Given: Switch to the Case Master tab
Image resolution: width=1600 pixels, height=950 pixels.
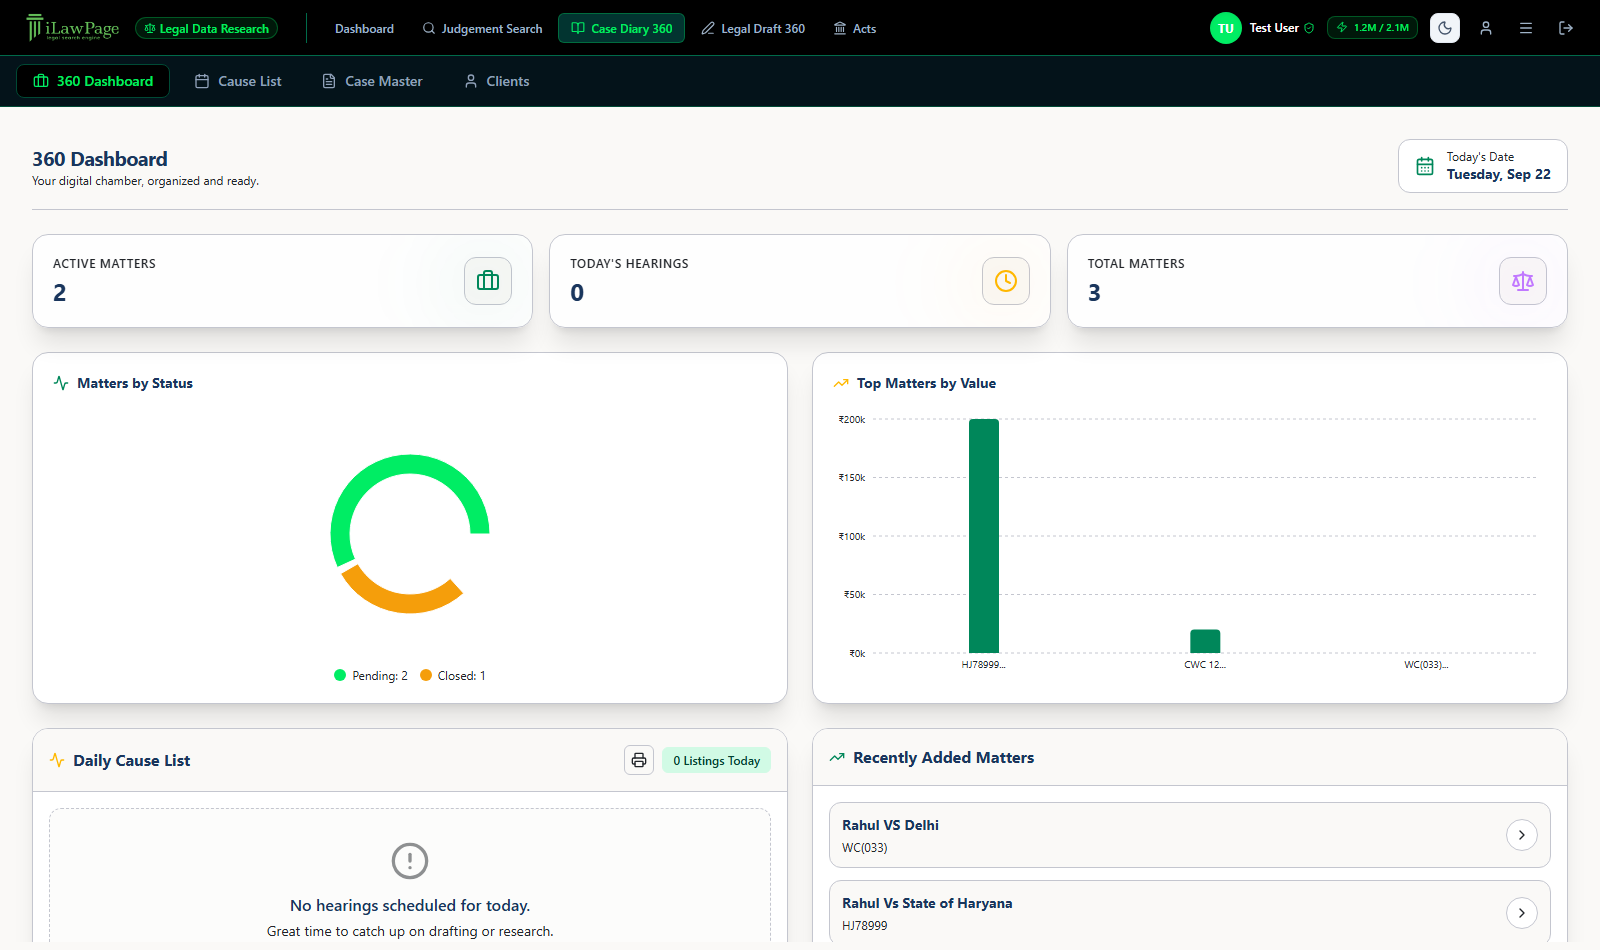Looking at the screenshot, I should point(372,81).
